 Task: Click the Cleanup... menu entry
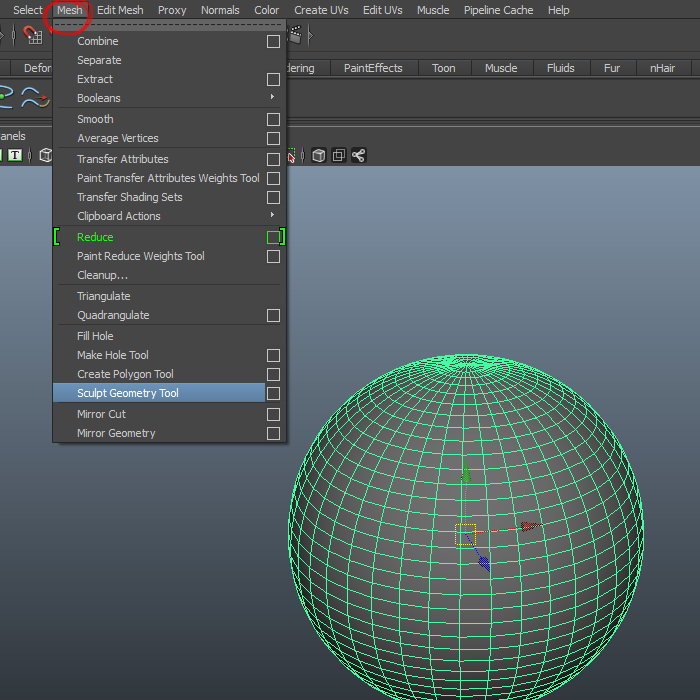click(102, 275)
